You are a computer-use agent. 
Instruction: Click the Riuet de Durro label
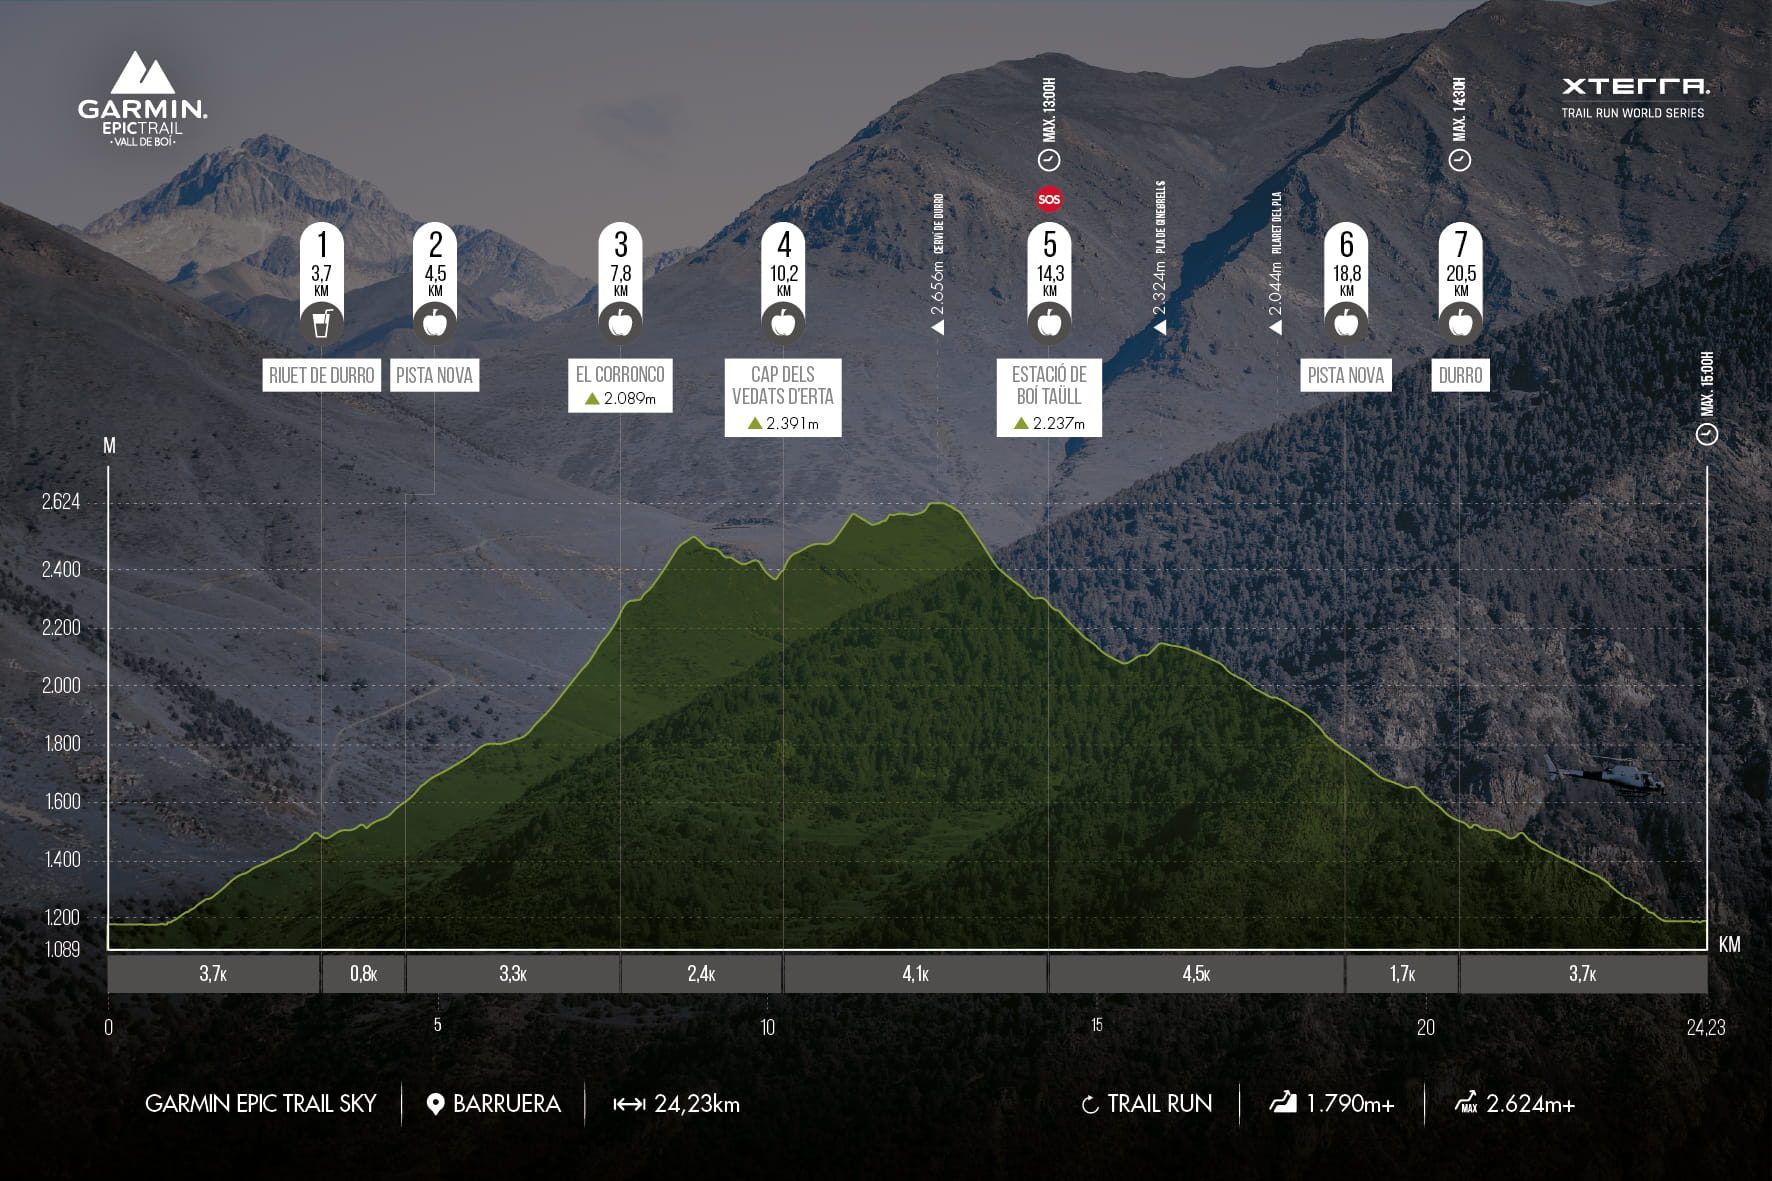click(x=321, y=376)
